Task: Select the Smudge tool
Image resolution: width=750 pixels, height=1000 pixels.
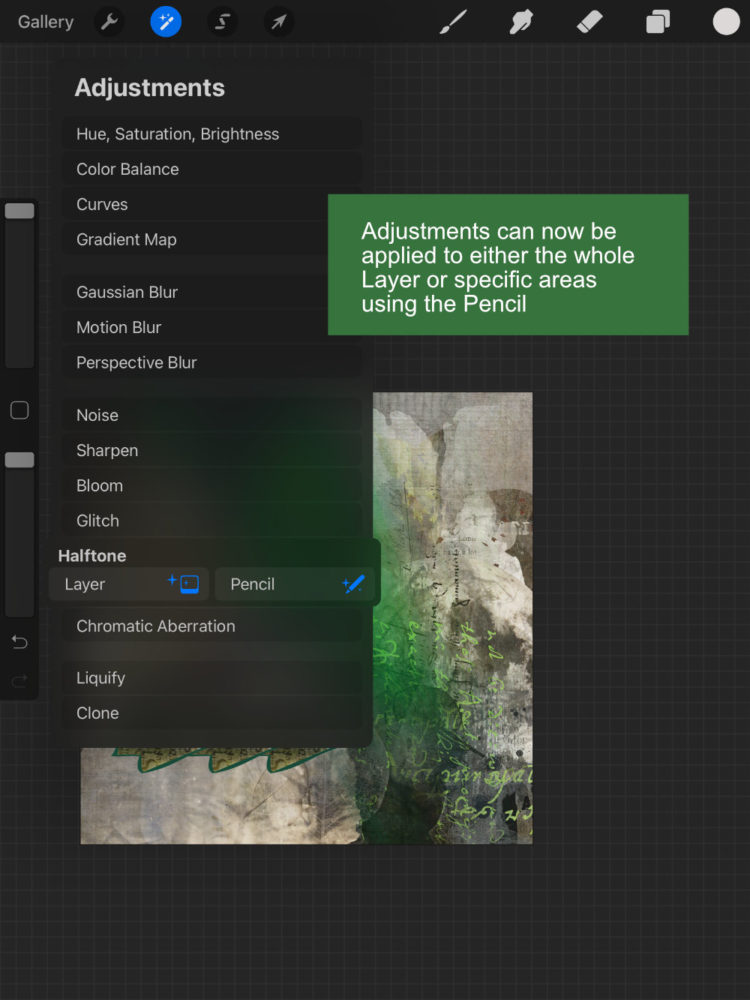Action: click(x=521, y=21)
